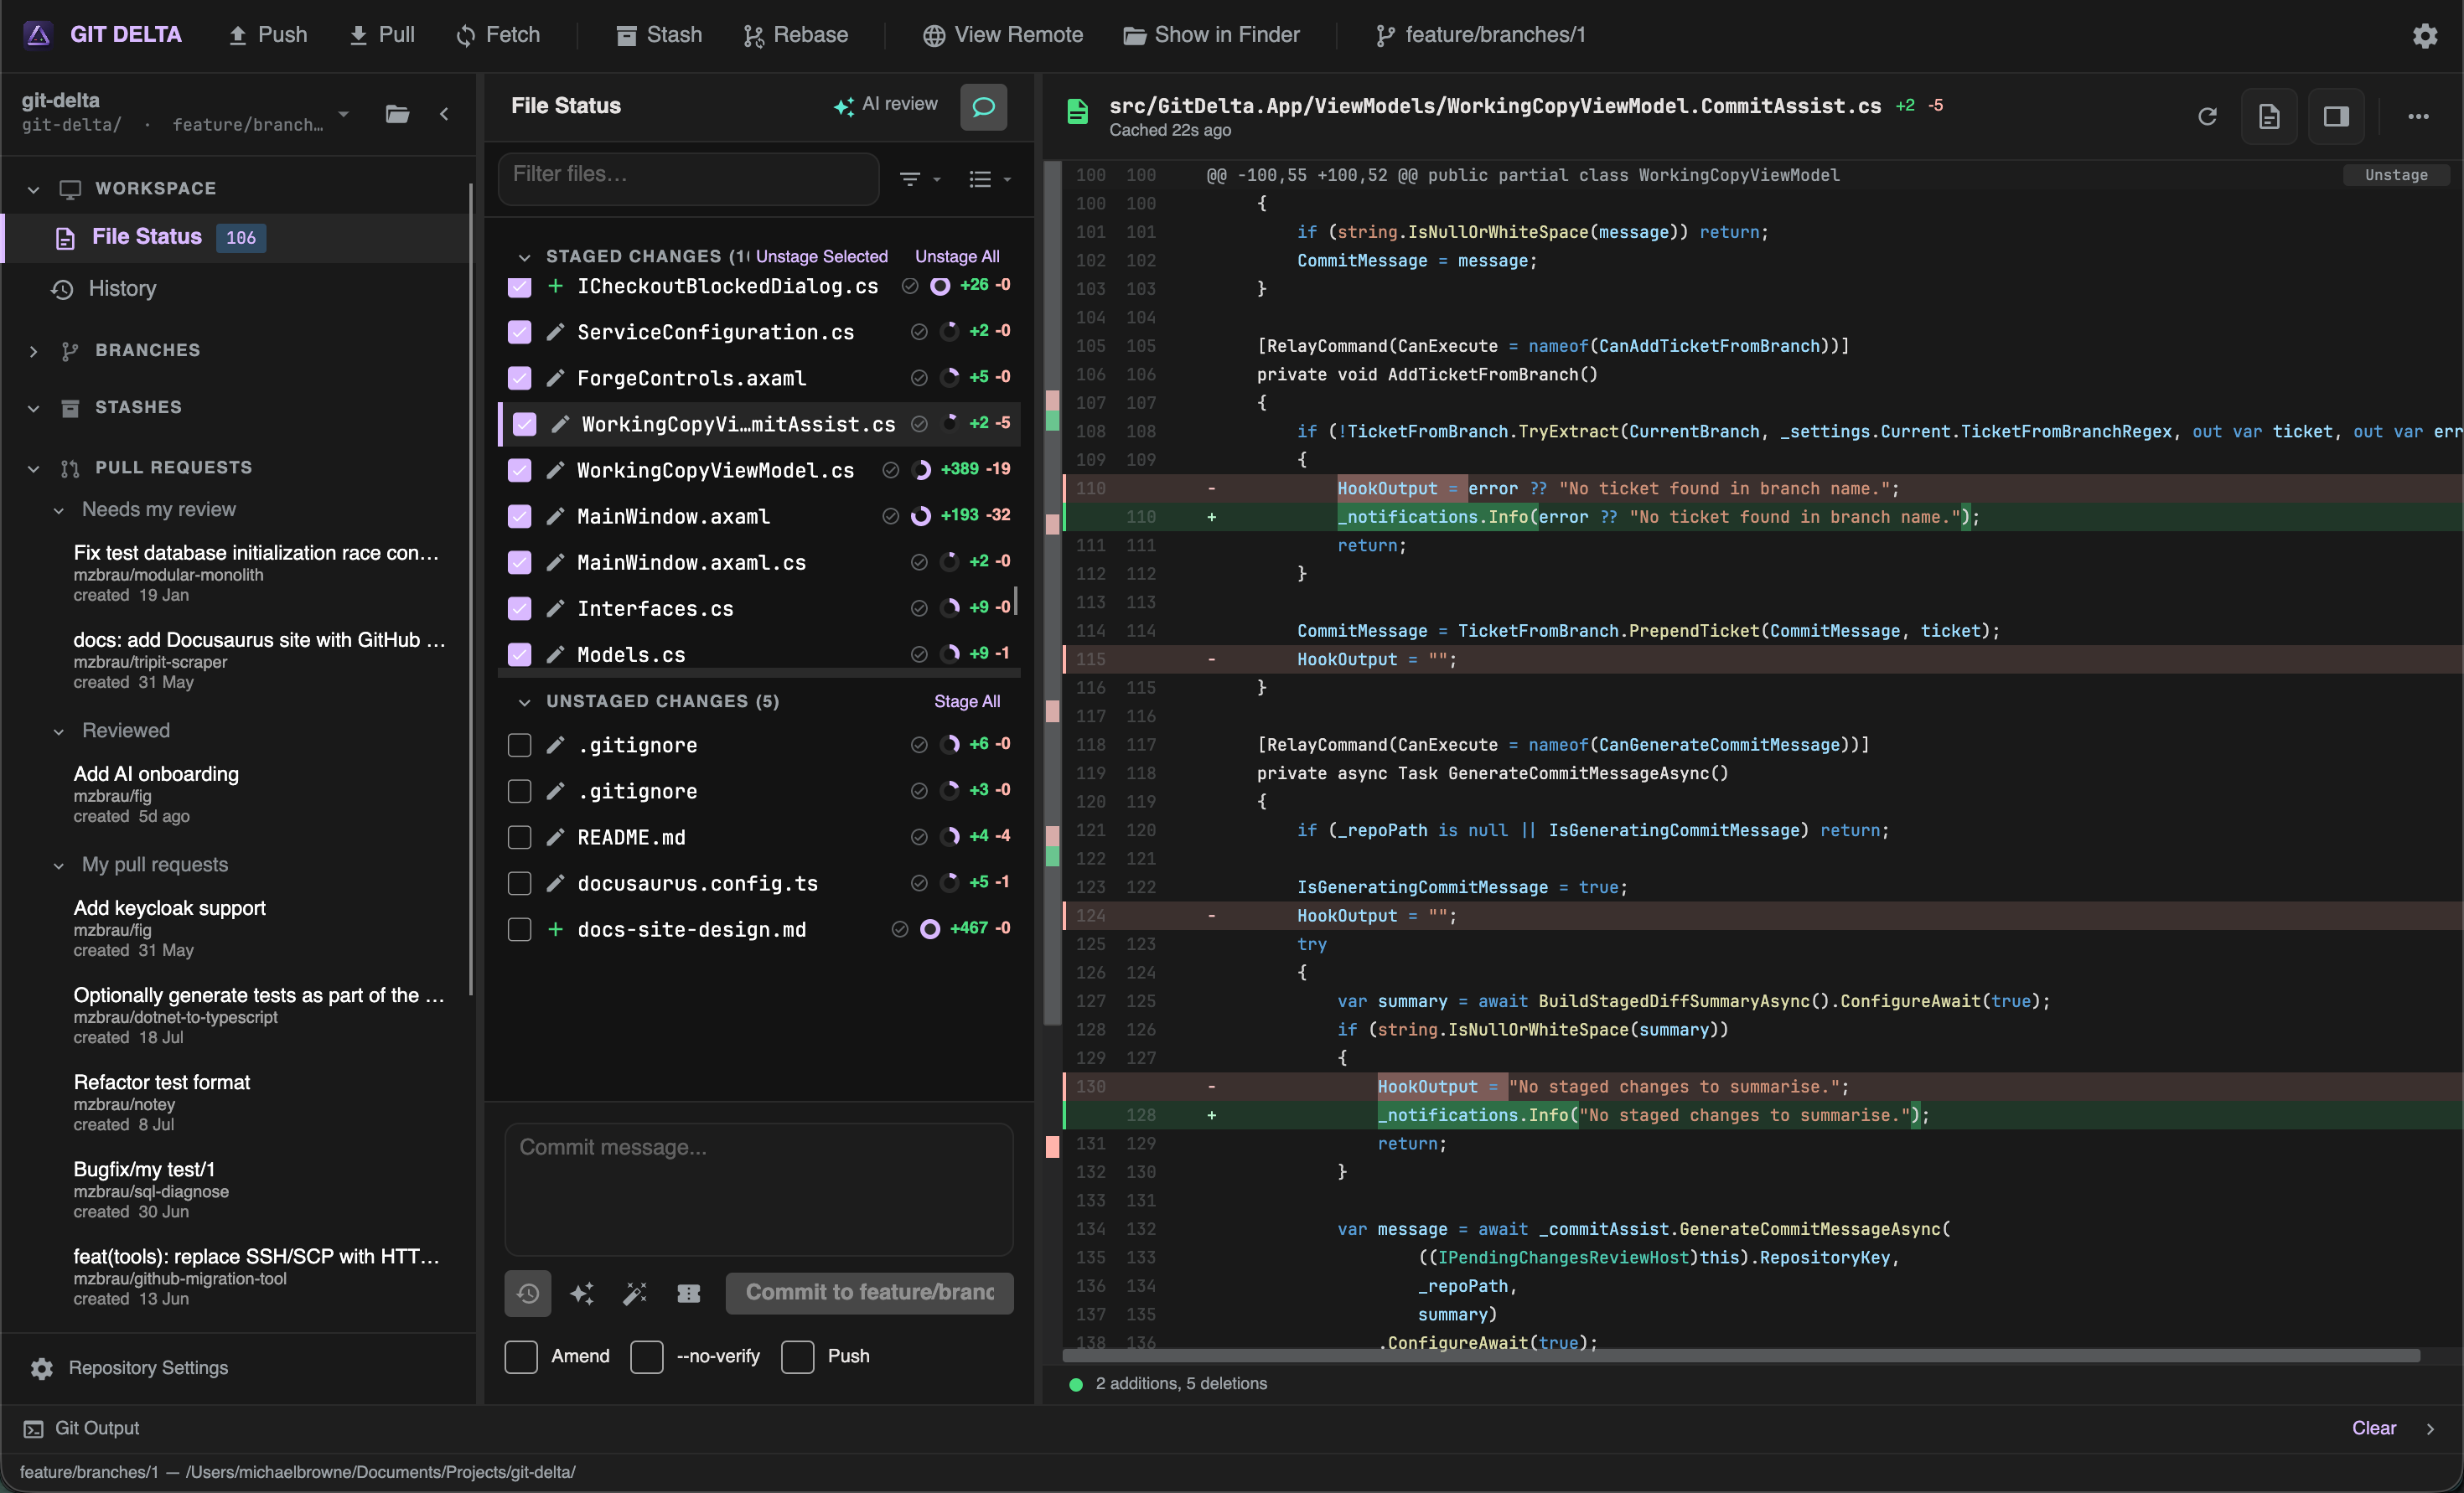Open repository branch selector dropdown arrow
Viewport: 2464px width, 1493px height.
(x=344, y=113)
